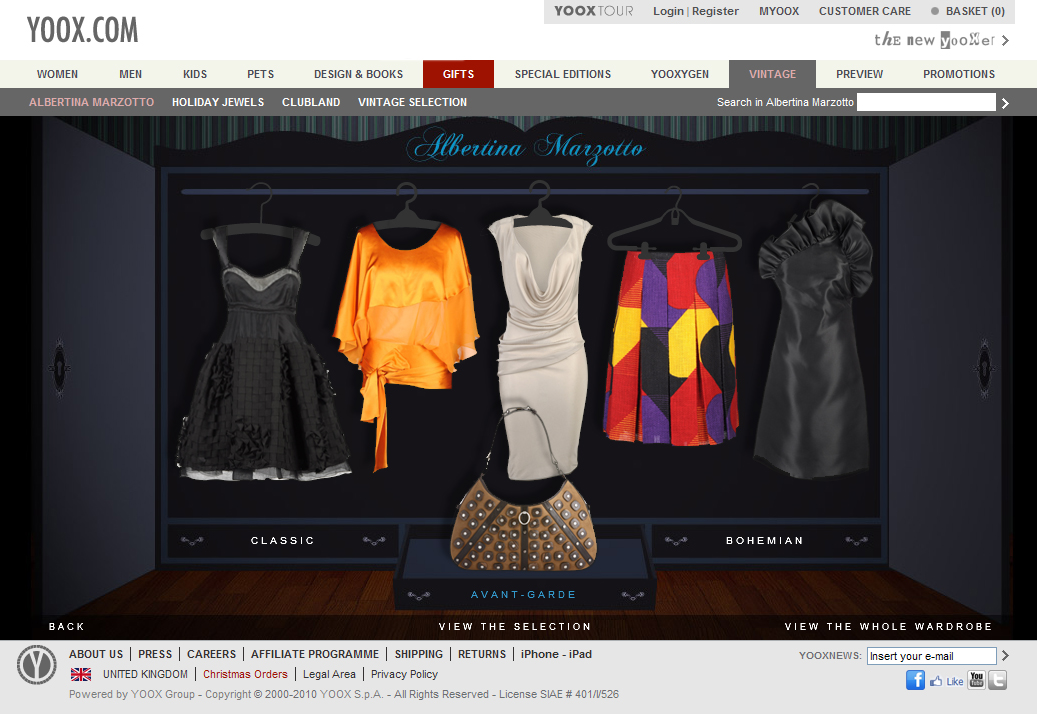Submit the YOOXNEWS e-mail arrow
The height and width of the screenshot is (714, 1037).
pyautogui.click(x=1005, y=656)
